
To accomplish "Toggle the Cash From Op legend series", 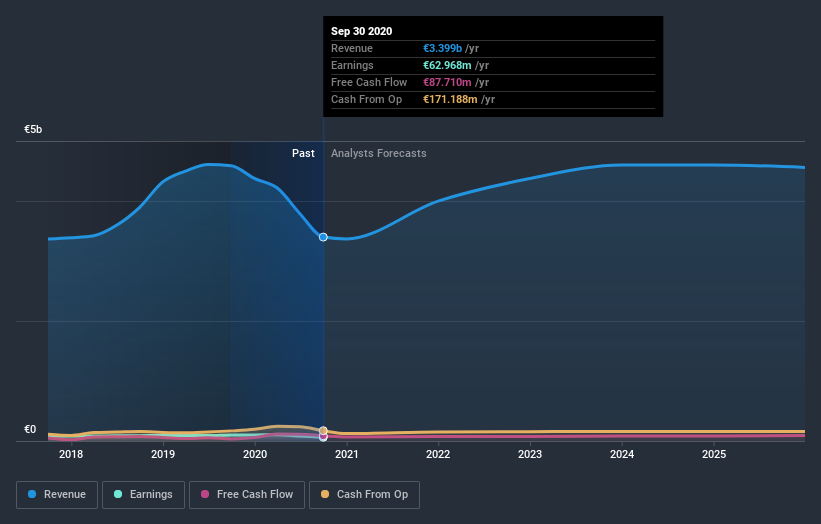I will pos(364,495).
